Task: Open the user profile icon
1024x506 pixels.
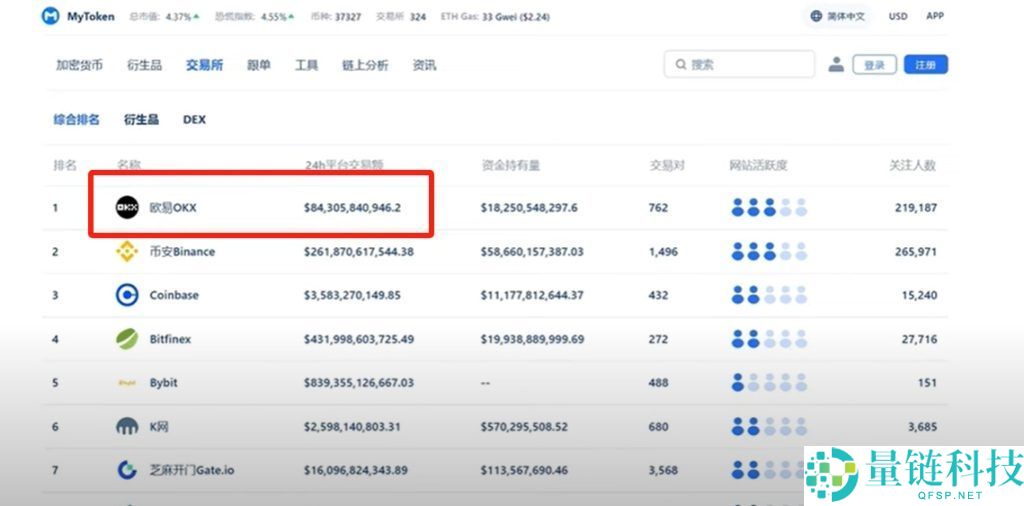Action: point(836,64)
